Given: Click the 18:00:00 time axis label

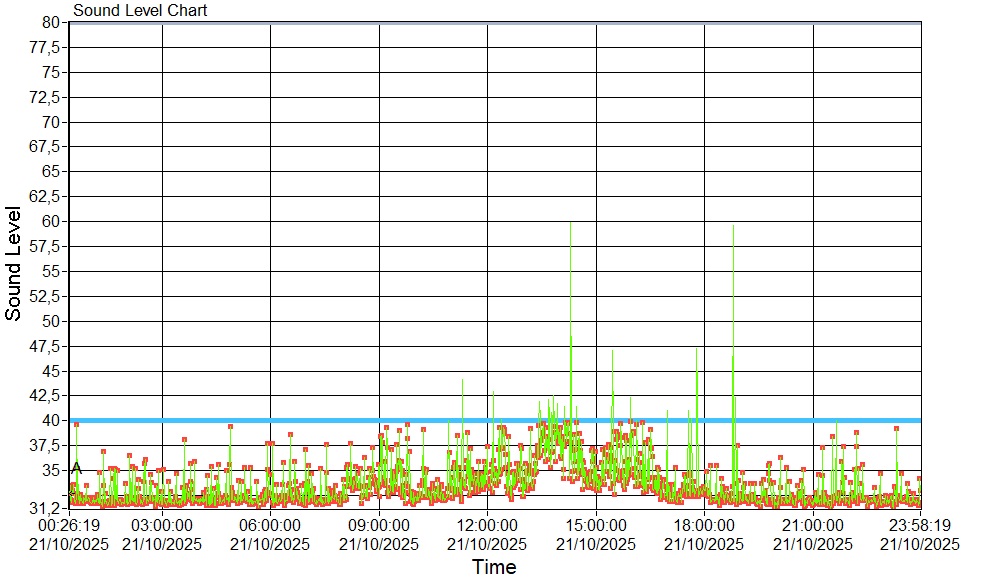Looking at the screenshot, I should click(704, 525).
